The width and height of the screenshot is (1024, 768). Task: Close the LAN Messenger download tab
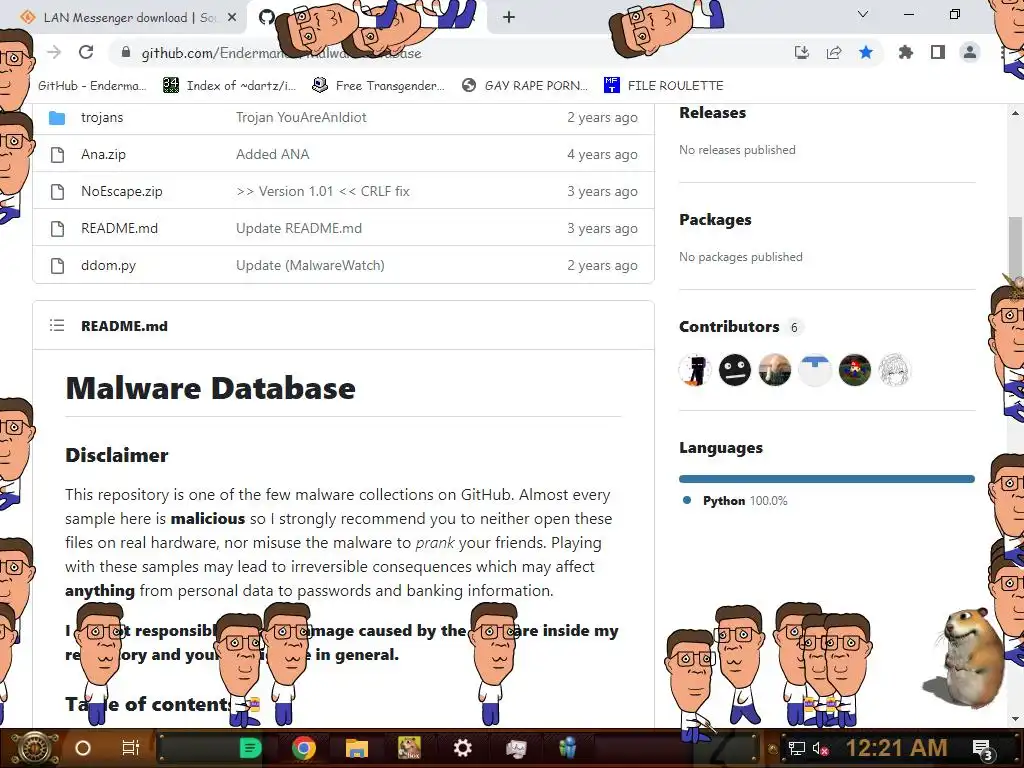232,18
